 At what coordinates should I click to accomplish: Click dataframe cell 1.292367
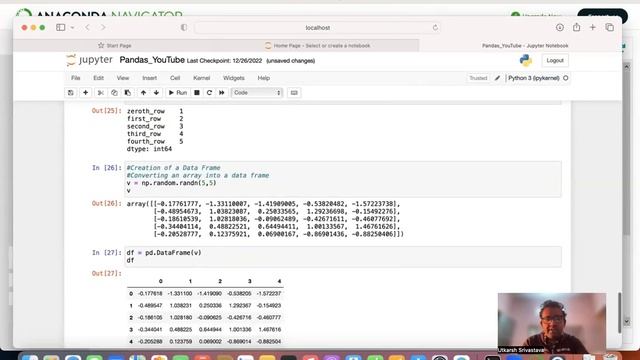[240, 305]
